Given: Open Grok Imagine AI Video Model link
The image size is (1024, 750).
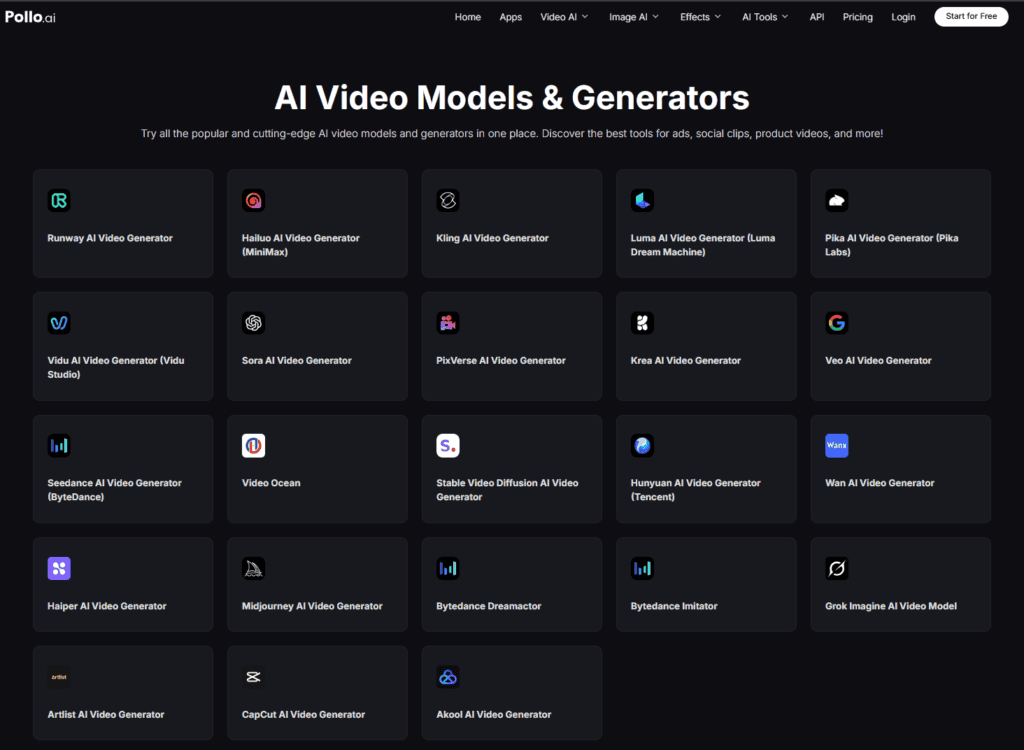Looking at the screenshot, I should (891, 606).
